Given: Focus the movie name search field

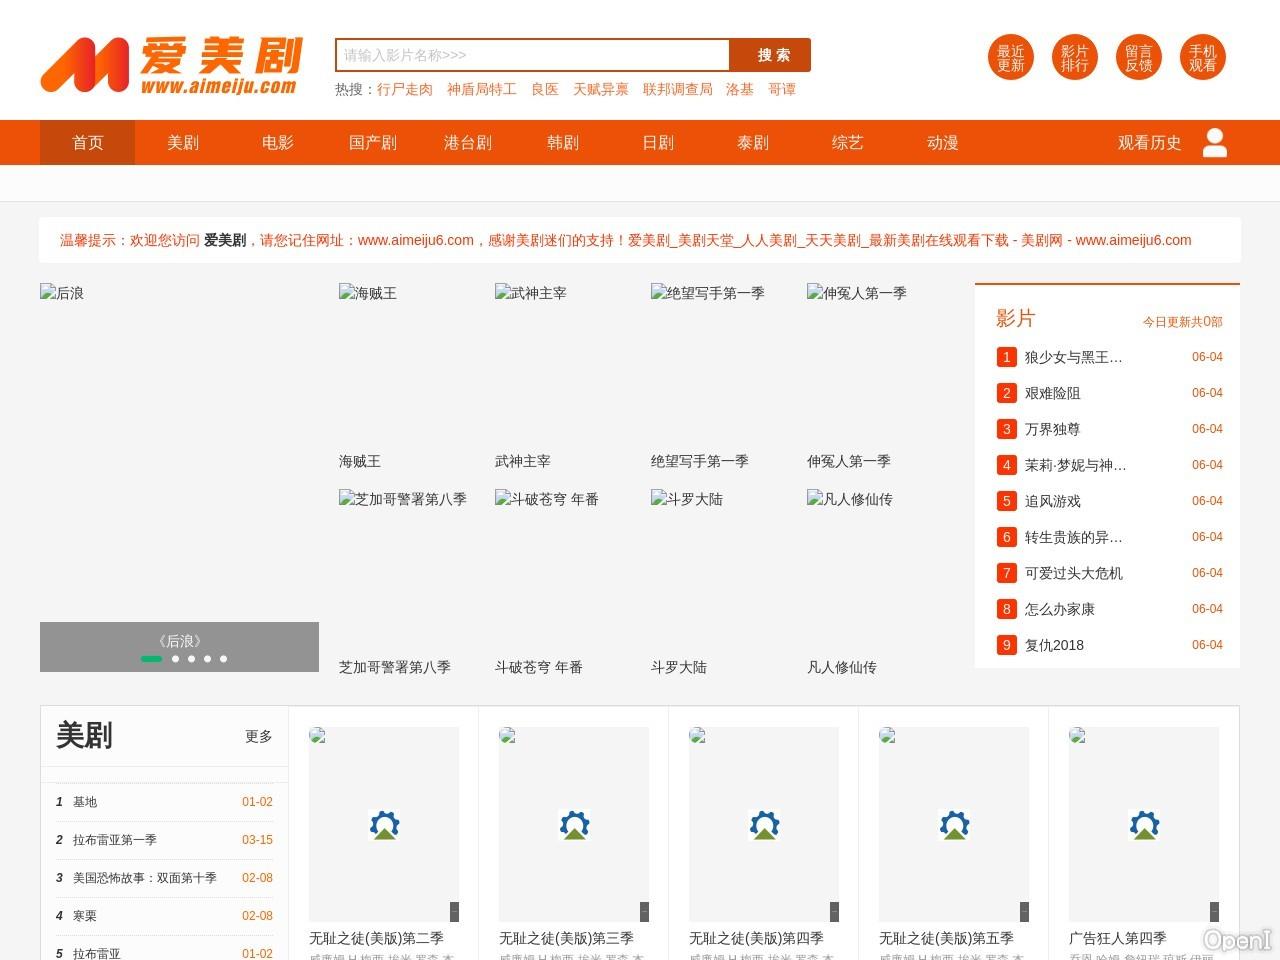Looking at the screenshot, I should tap(532, 56).
